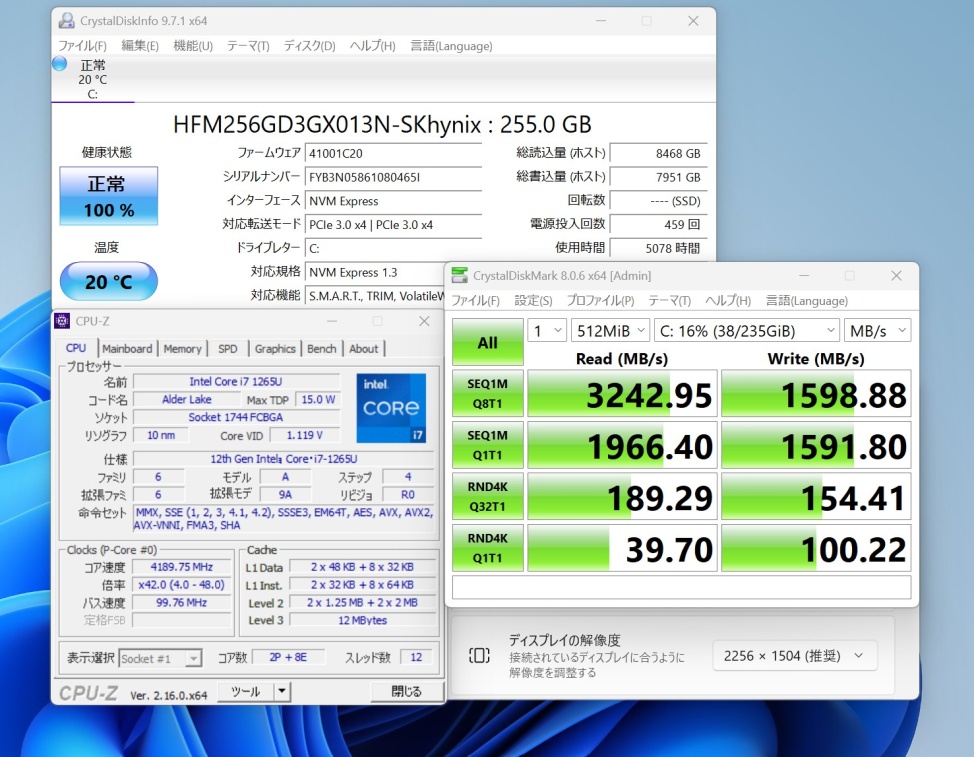Click the 閉じる button in CPU-Z
Screen dimensions: 974x757
[x=406, y=691]
